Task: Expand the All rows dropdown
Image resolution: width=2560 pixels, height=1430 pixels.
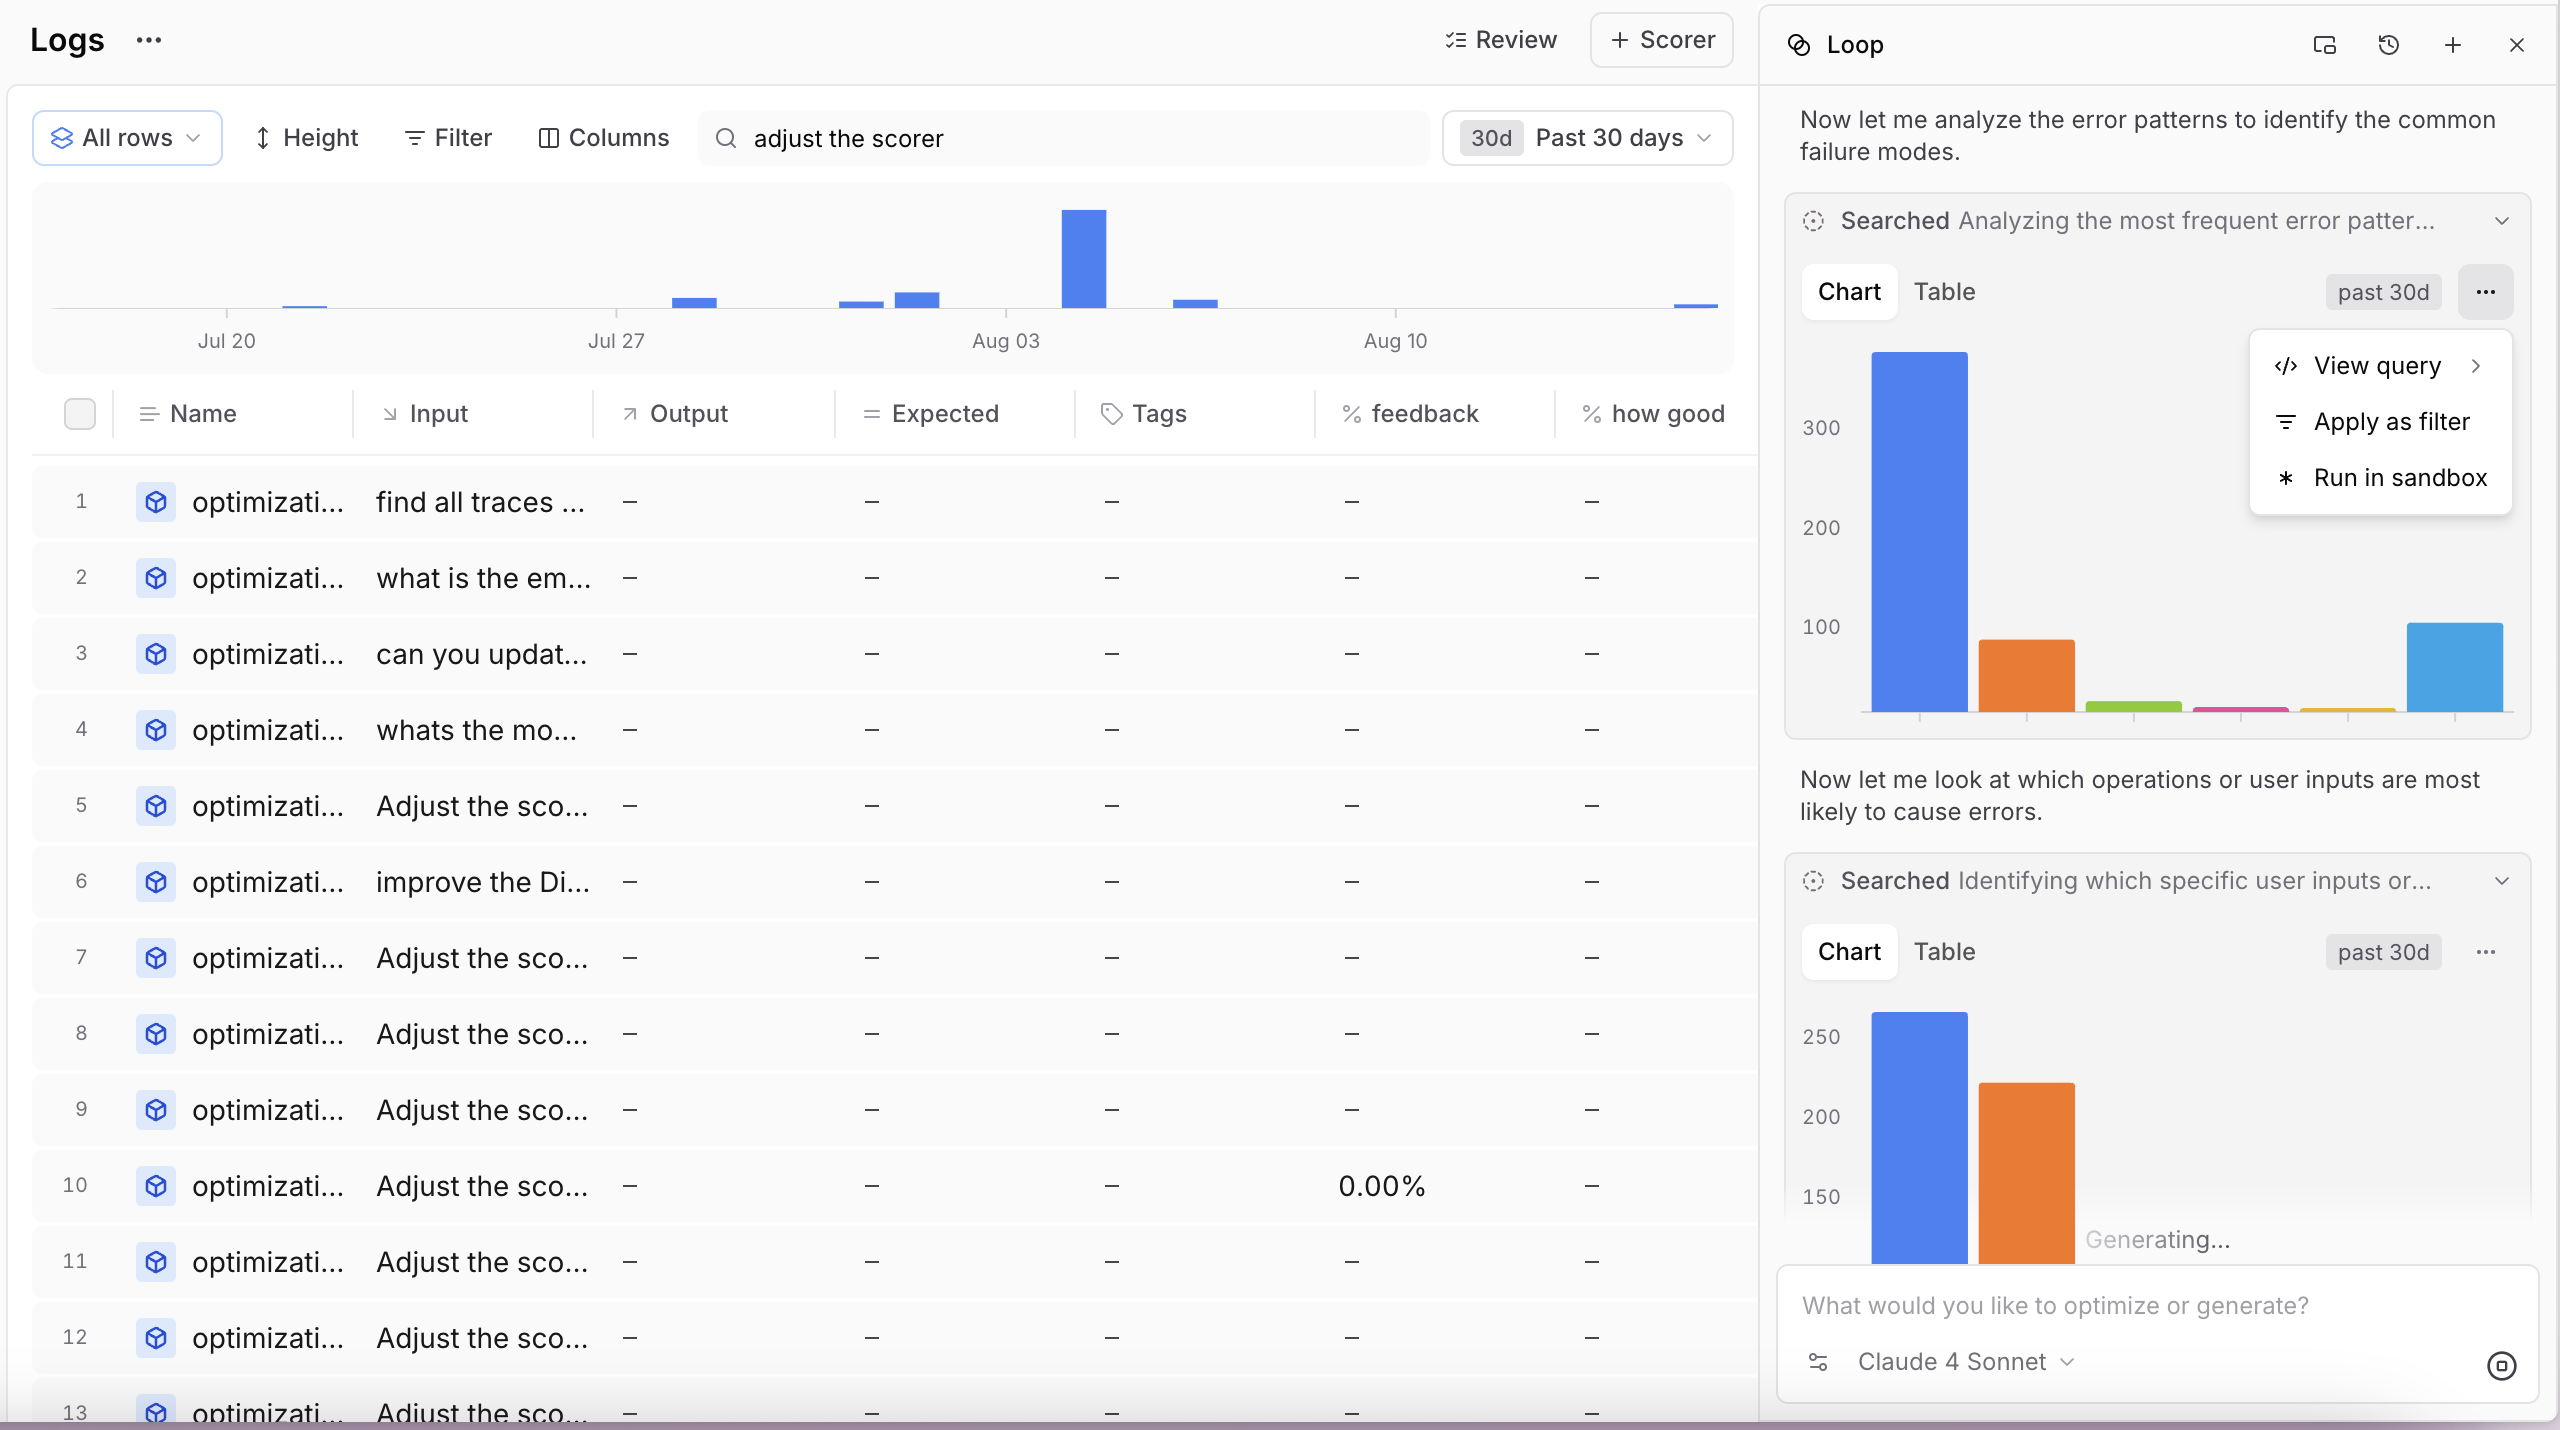Action: 127,138
